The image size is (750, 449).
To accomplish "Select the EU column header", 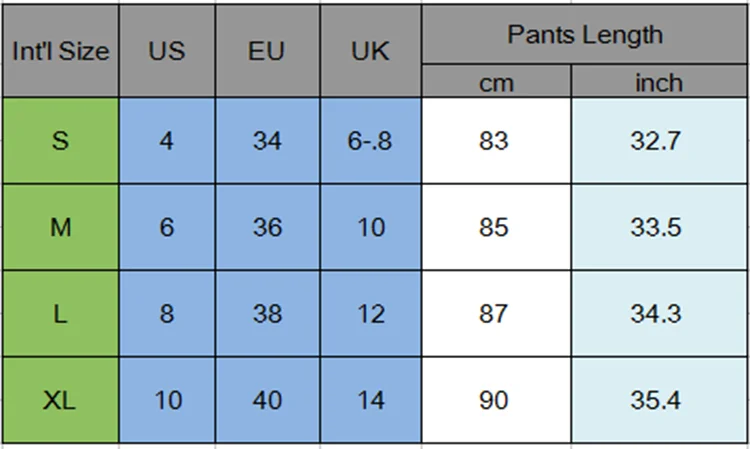I will [267, 51].
